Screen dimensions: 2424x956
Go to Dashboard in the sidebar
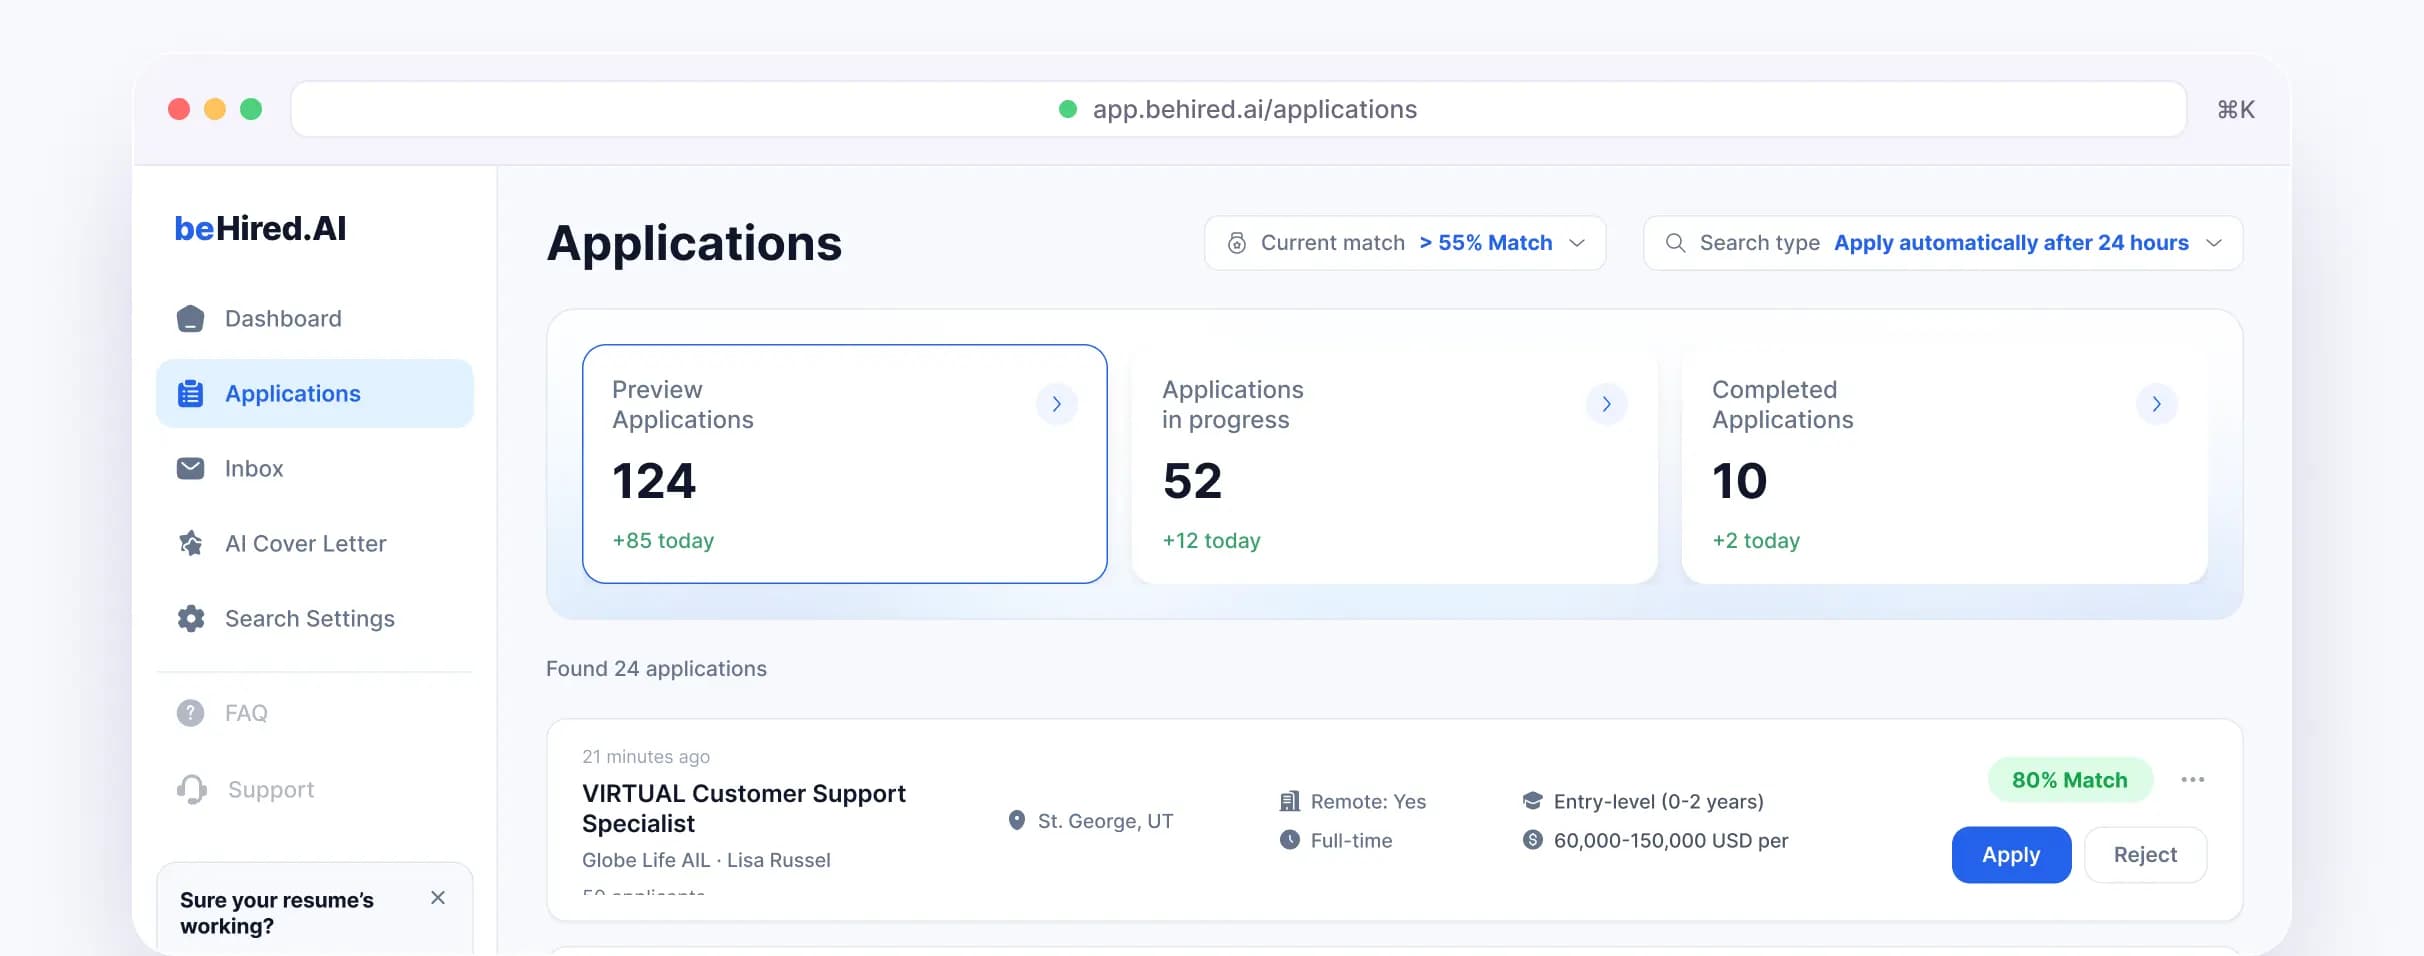point(315,319)
